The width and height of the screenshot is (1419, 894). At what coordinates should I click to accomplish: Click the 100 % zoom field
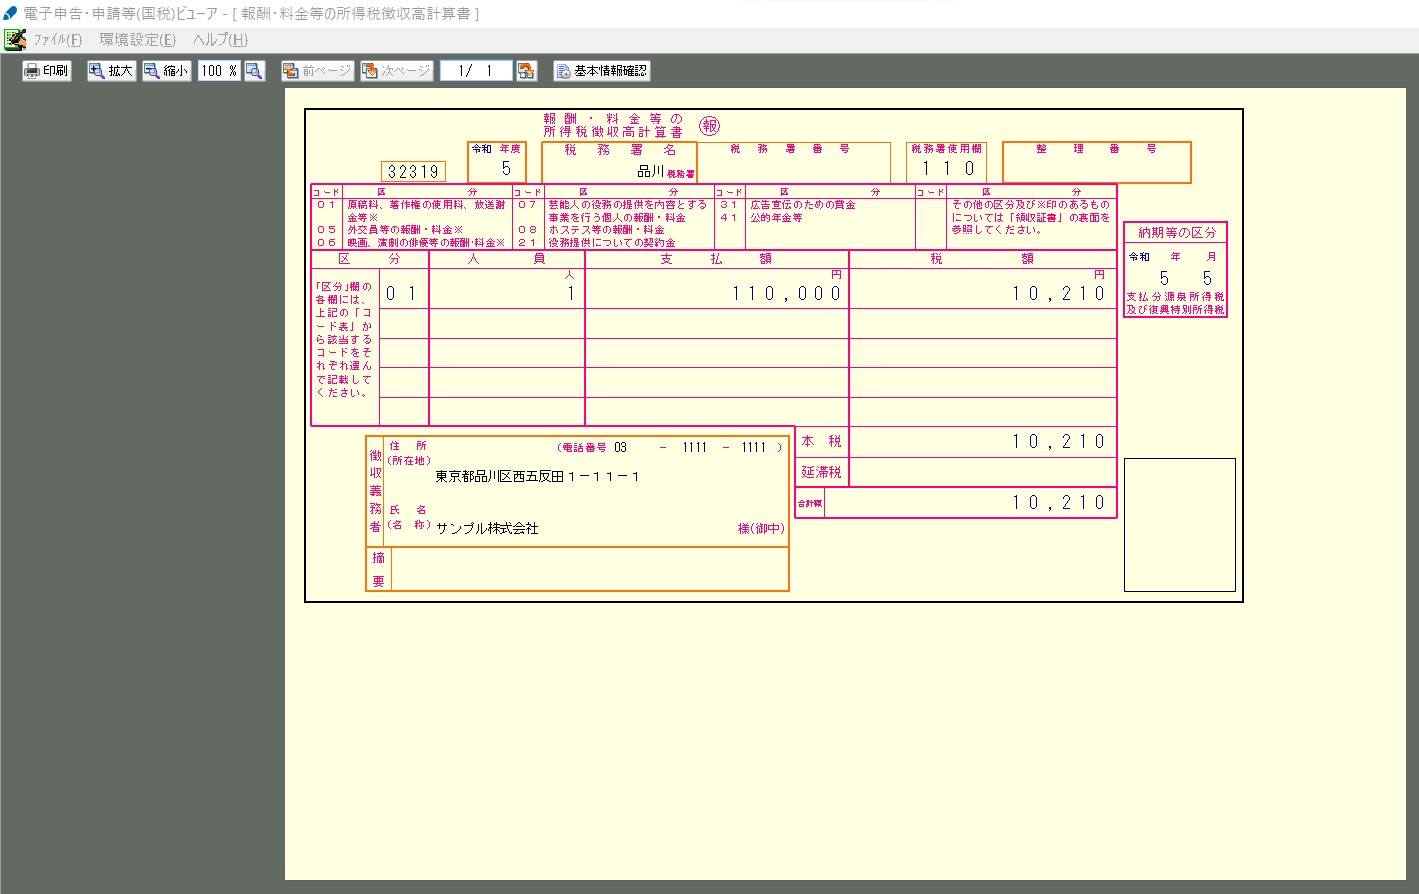pyautogui.click(x=219, y=71)
